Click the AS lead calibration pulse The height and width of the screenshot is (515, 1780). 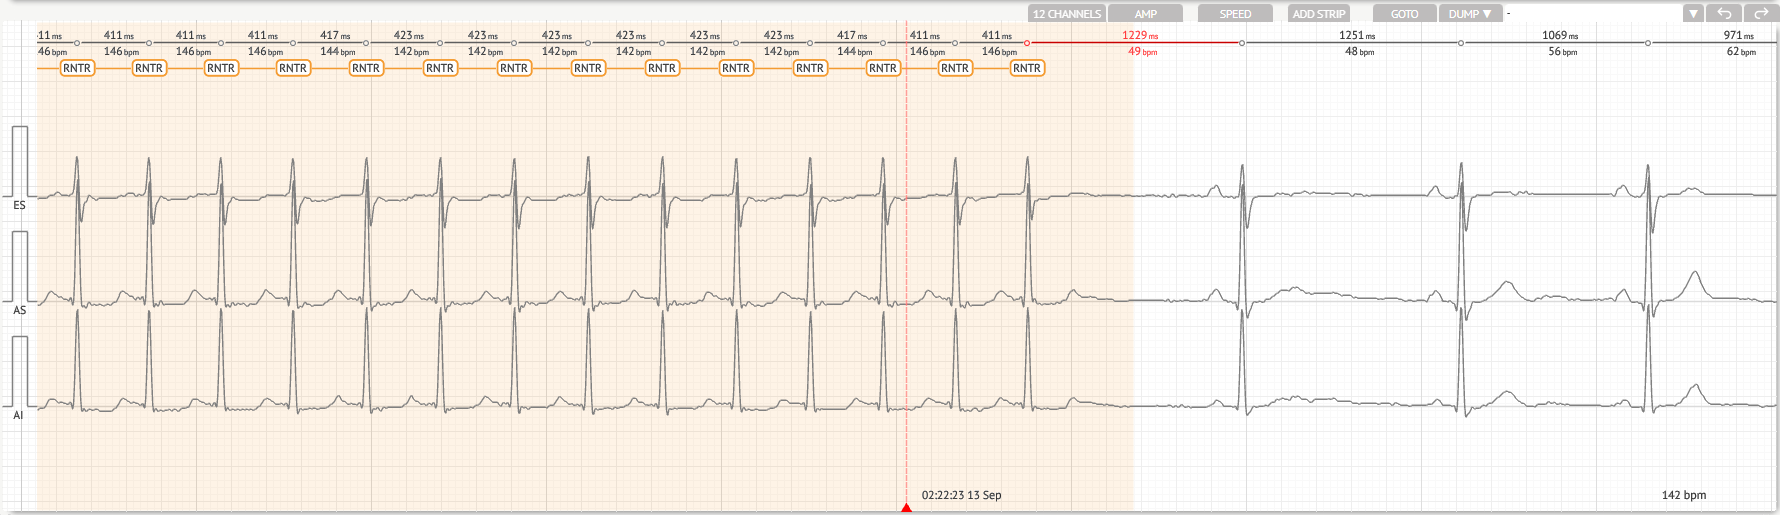20,265
